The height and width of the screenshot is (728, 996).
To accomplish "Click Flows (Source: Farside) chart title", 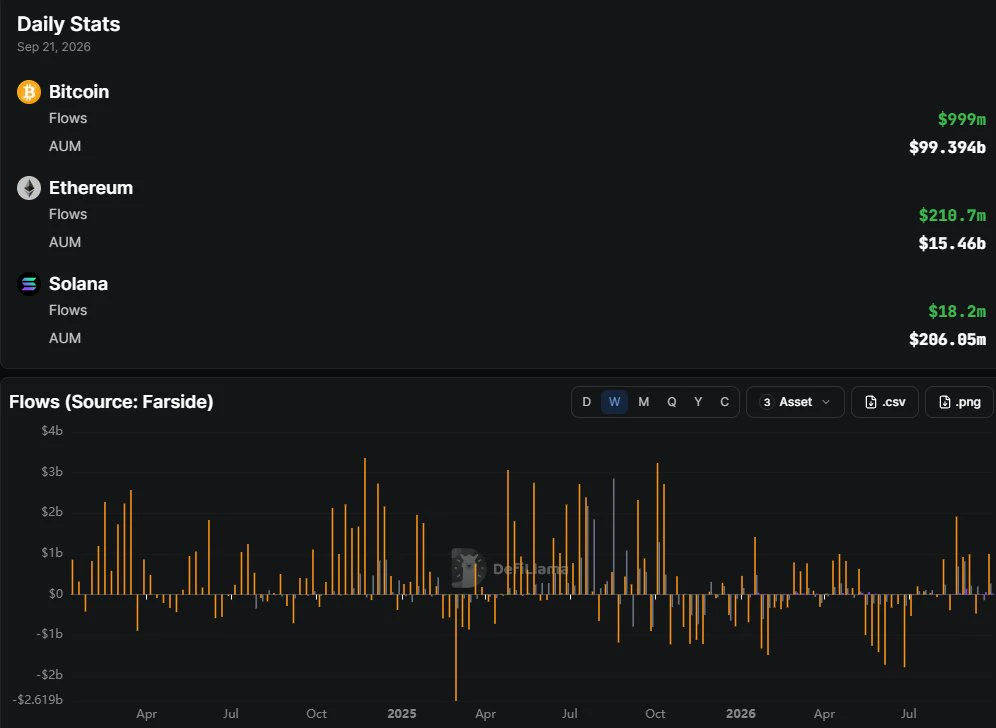I will point(111,402).
